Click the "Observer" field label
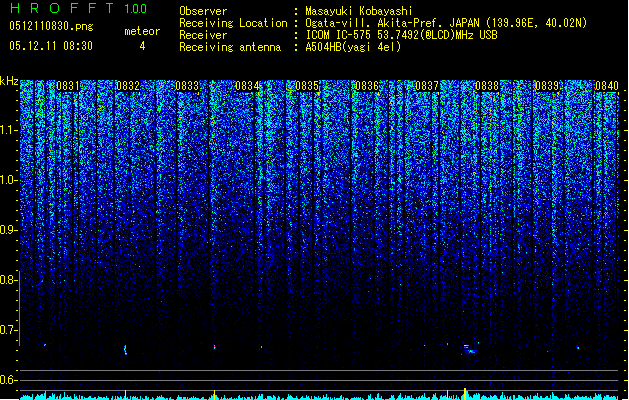Image resolution: width=629 pixels, height=400 pixels. pyautogui.click(x=203, y=11)
